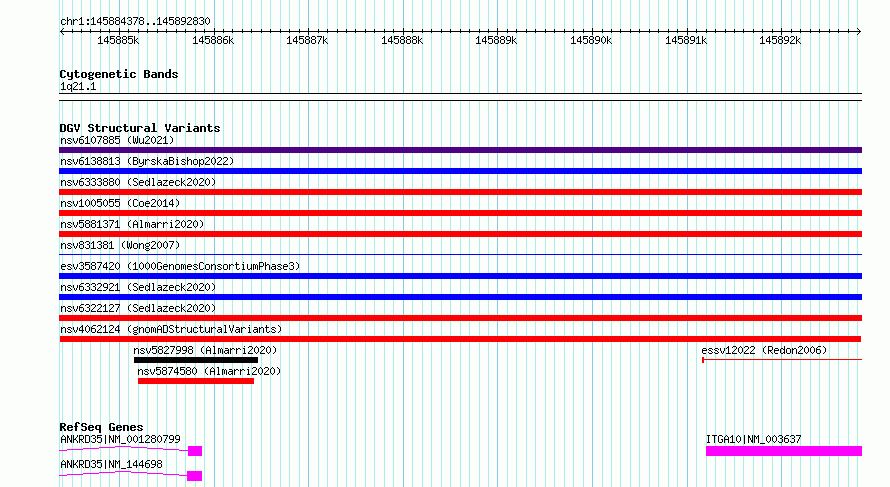Image resolution: width=890 pixels, height=487 pixels.
Task: Click the RefSeq Genes track heading
Action: (x=101, y=427)
